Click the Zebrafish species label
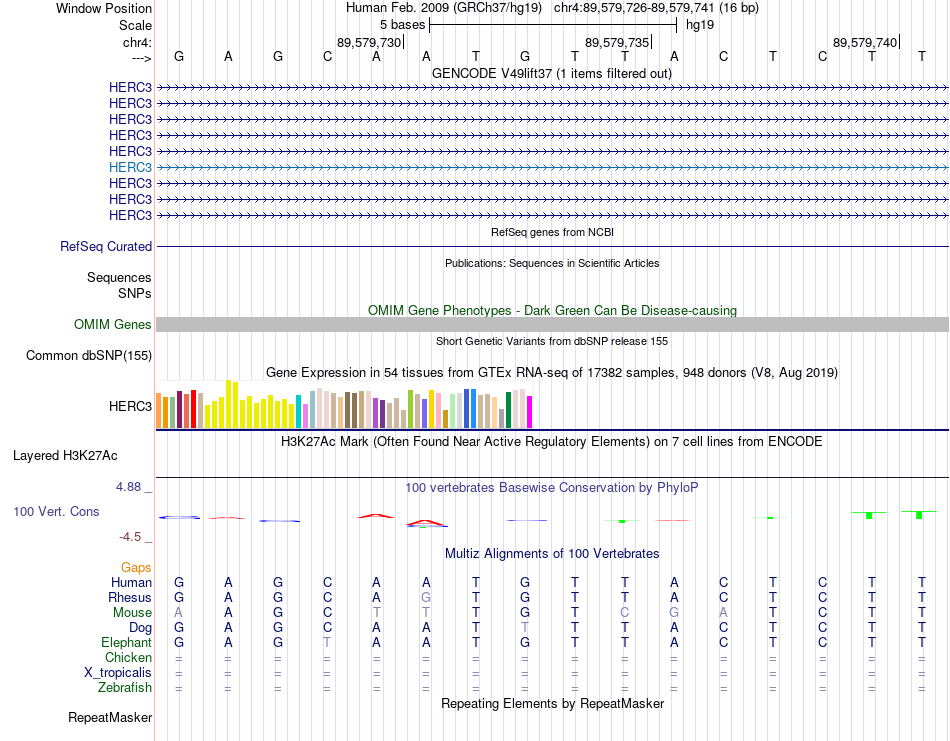Viewport: 950px width, 741px height. coord(125,688)
